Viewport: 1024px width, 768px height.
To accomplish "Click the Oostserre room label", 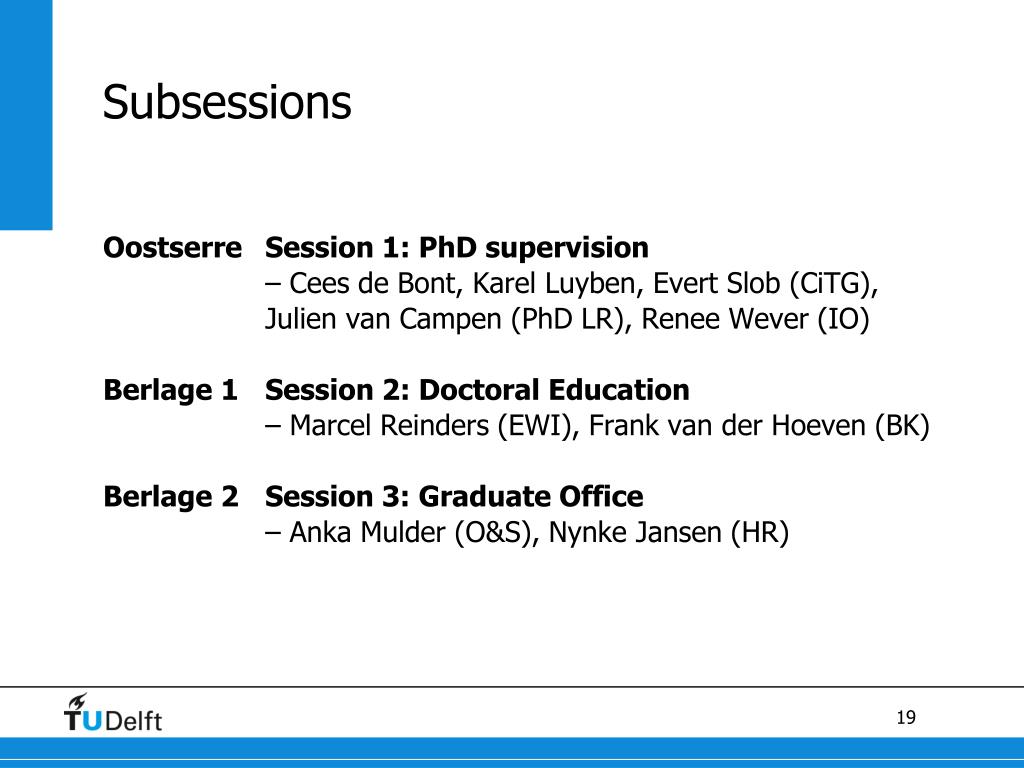I will tap(172, 248).
